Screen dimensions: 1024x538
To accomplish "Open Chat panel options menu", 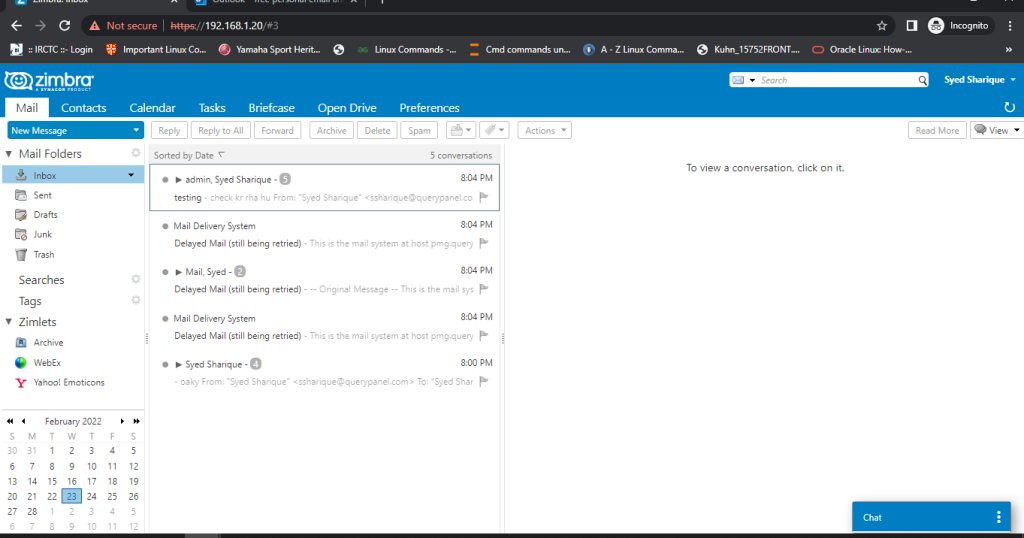I will [x=998, y=517].
